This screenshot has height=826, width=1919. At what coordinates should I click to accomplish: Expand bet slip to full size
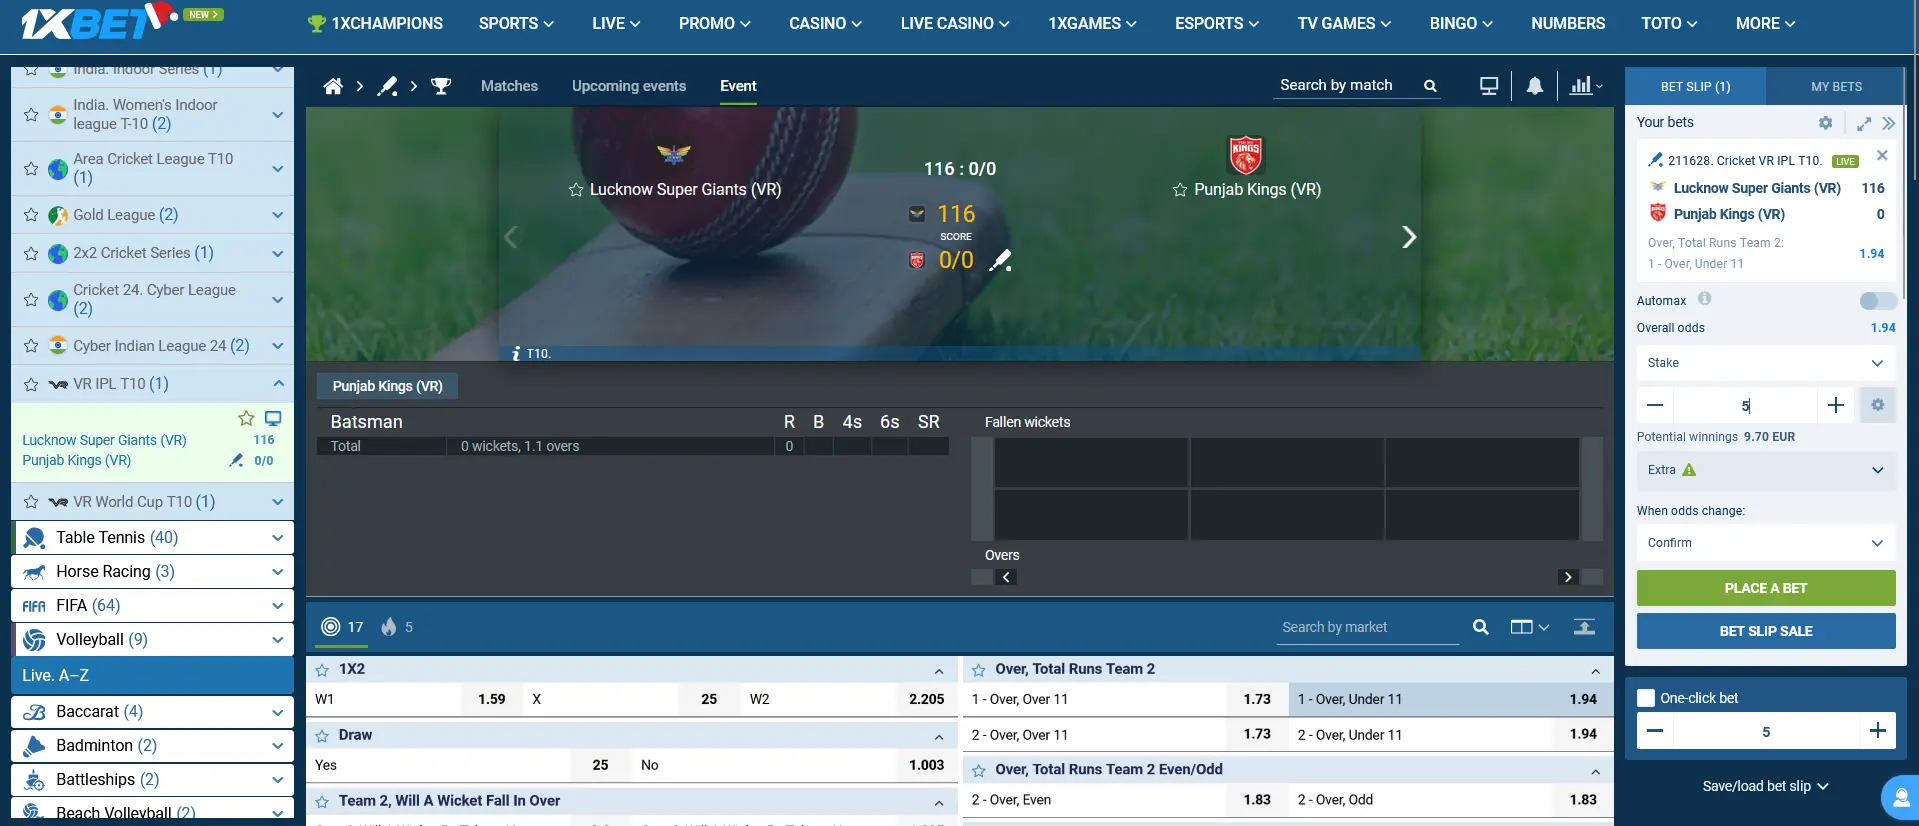(x=1864, y=123)
